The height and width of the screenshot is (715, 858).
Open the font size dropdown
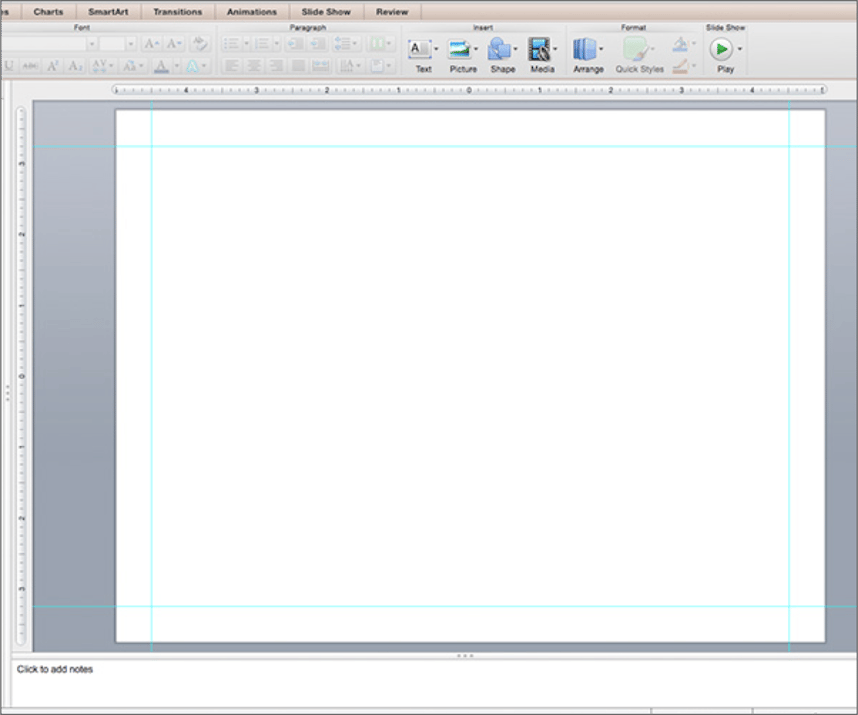click(x=131, y=43)
